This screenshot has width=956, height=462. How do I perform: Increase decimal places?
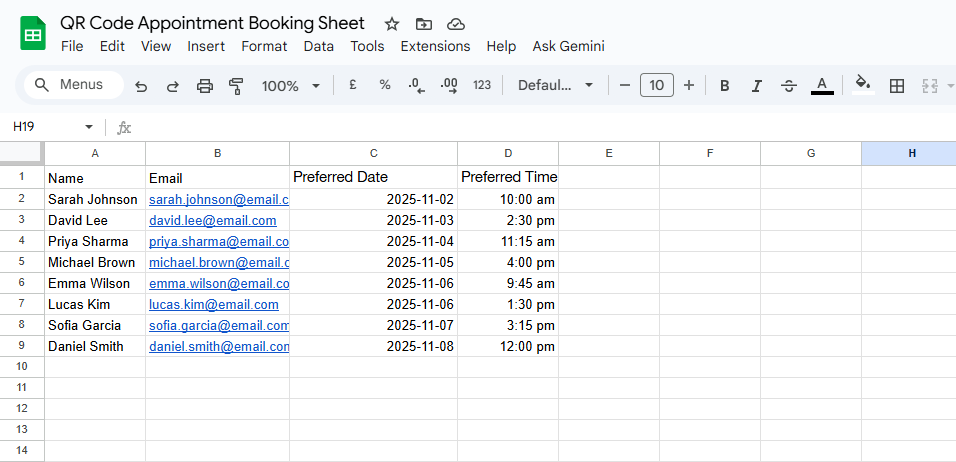[449, 85]
